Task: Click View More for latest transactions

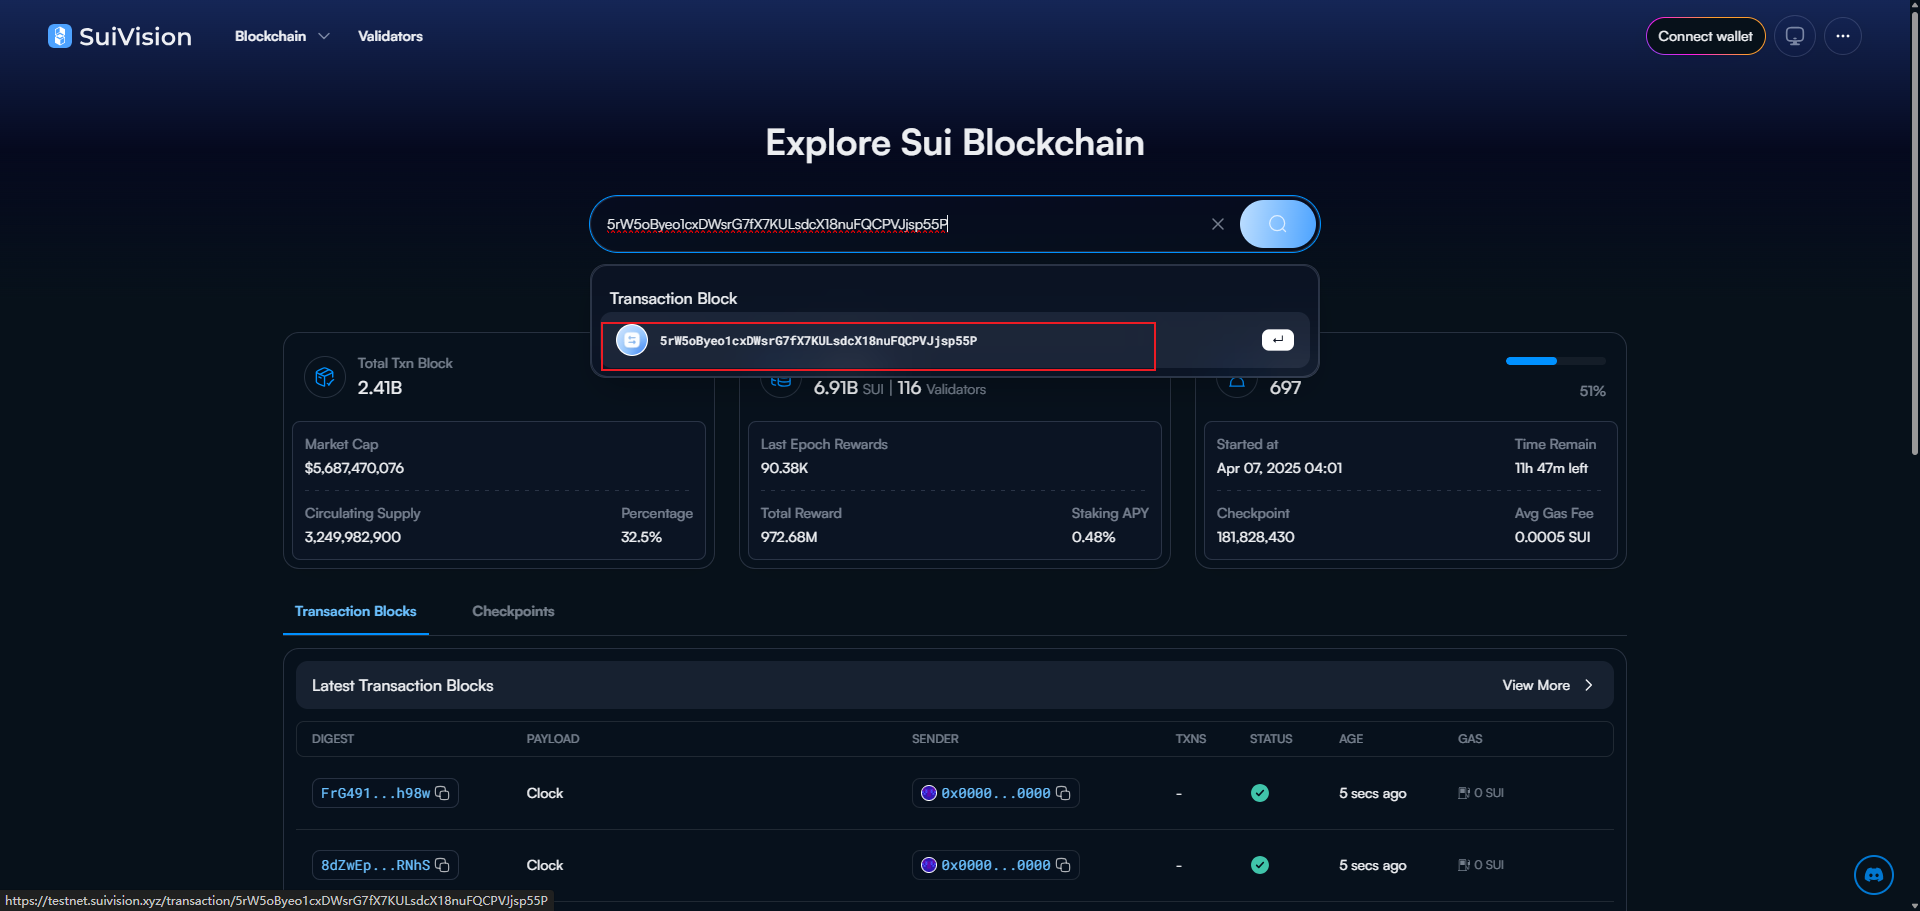Action: (x=1547, y=685)
